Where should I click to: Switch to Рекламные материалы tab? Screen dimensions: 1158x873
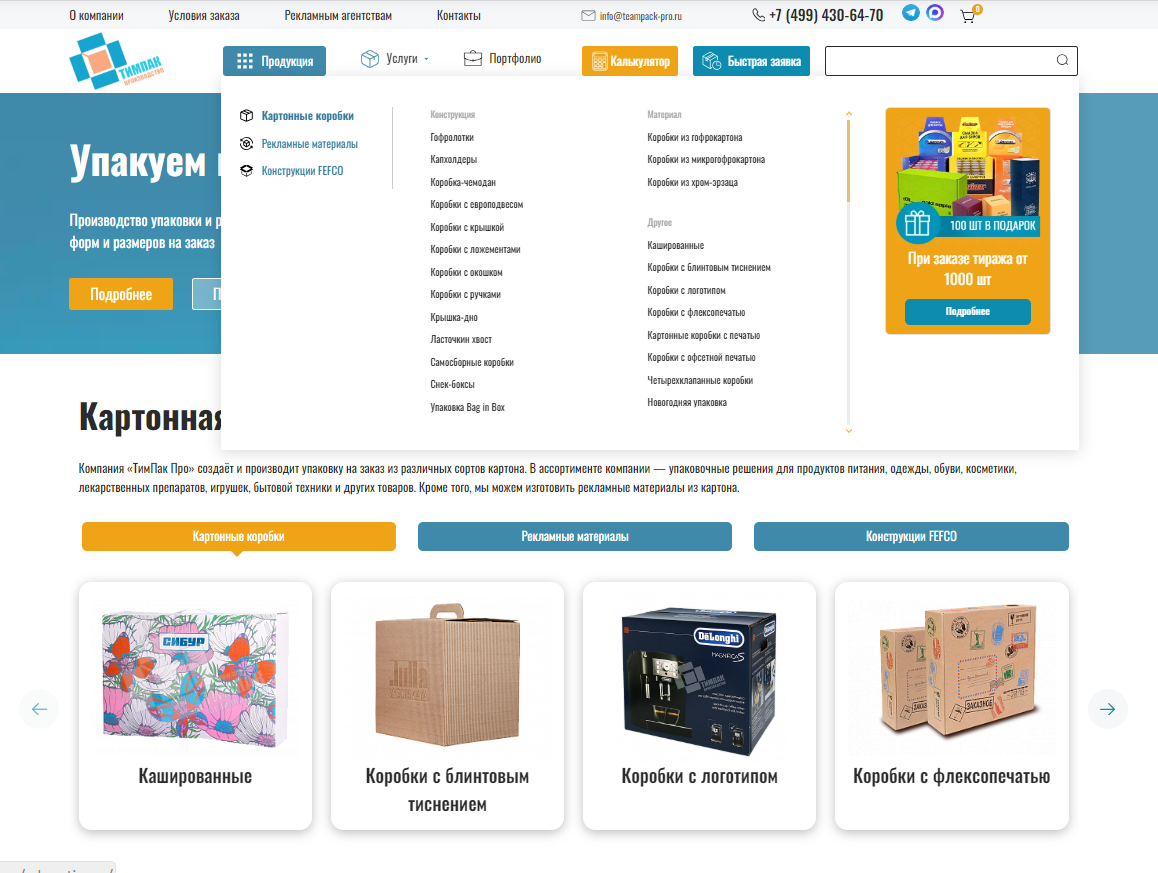[575, 536]
